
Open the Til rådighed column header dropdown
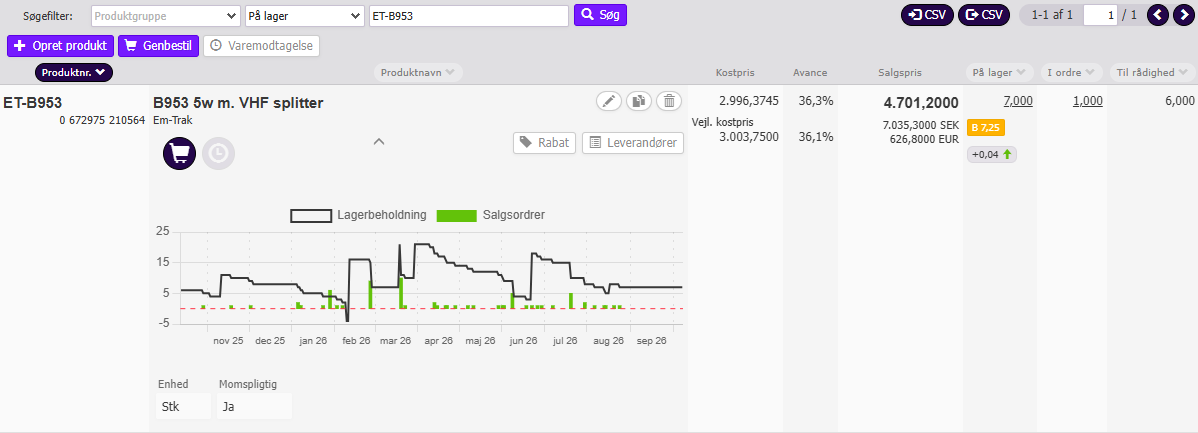tap(1152, 73)
